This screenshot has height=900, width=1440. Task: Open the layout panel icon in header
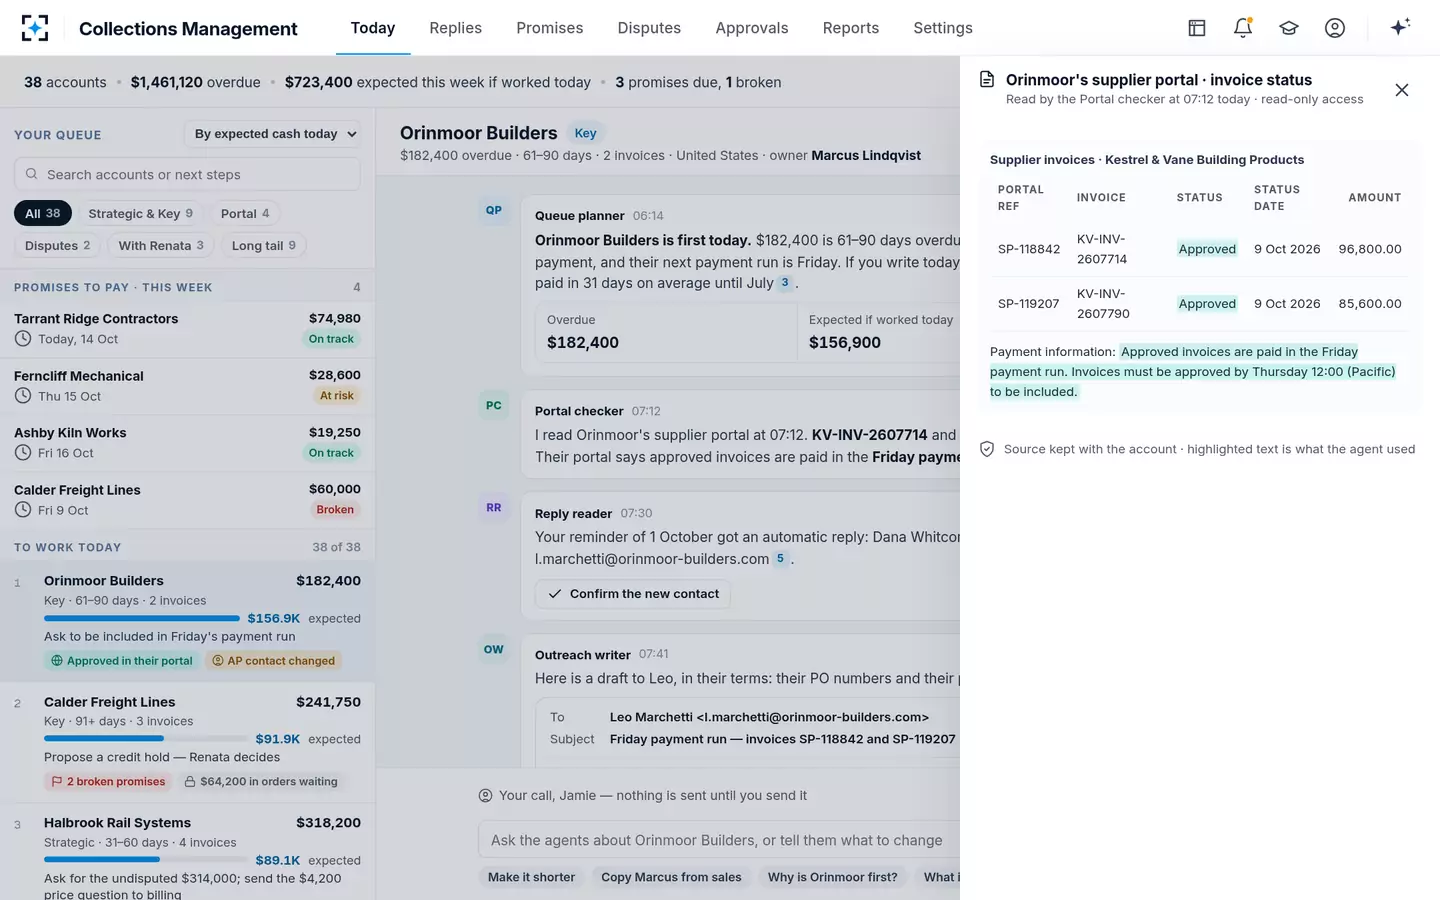[1197, 28]
